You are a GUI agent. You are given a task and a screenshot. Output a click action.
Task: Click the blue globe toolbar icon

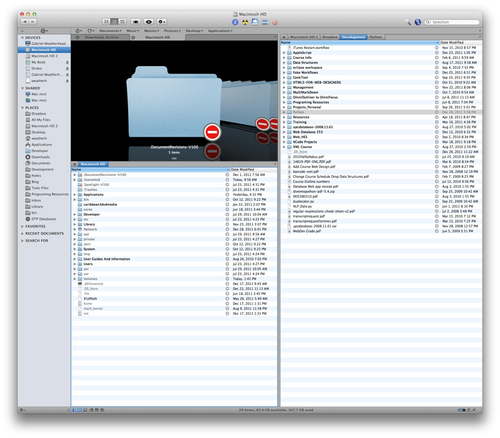[x=417, y=22]
